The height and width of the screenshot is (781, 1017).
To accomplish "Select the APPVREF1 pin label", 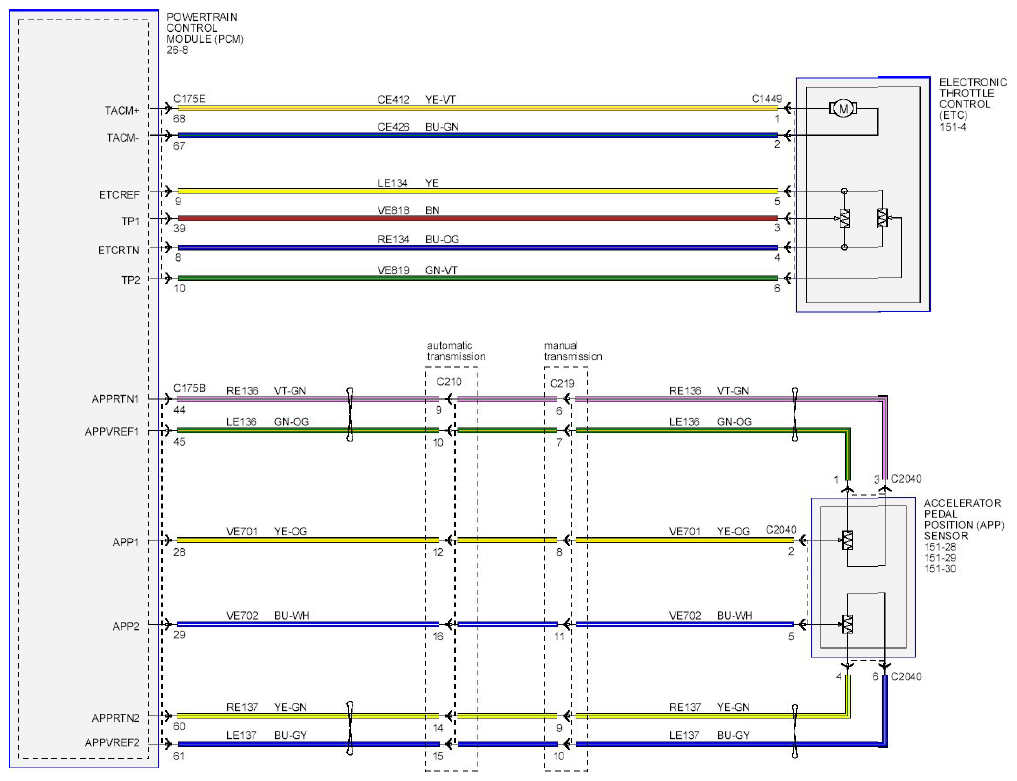I will coord(112,431).
